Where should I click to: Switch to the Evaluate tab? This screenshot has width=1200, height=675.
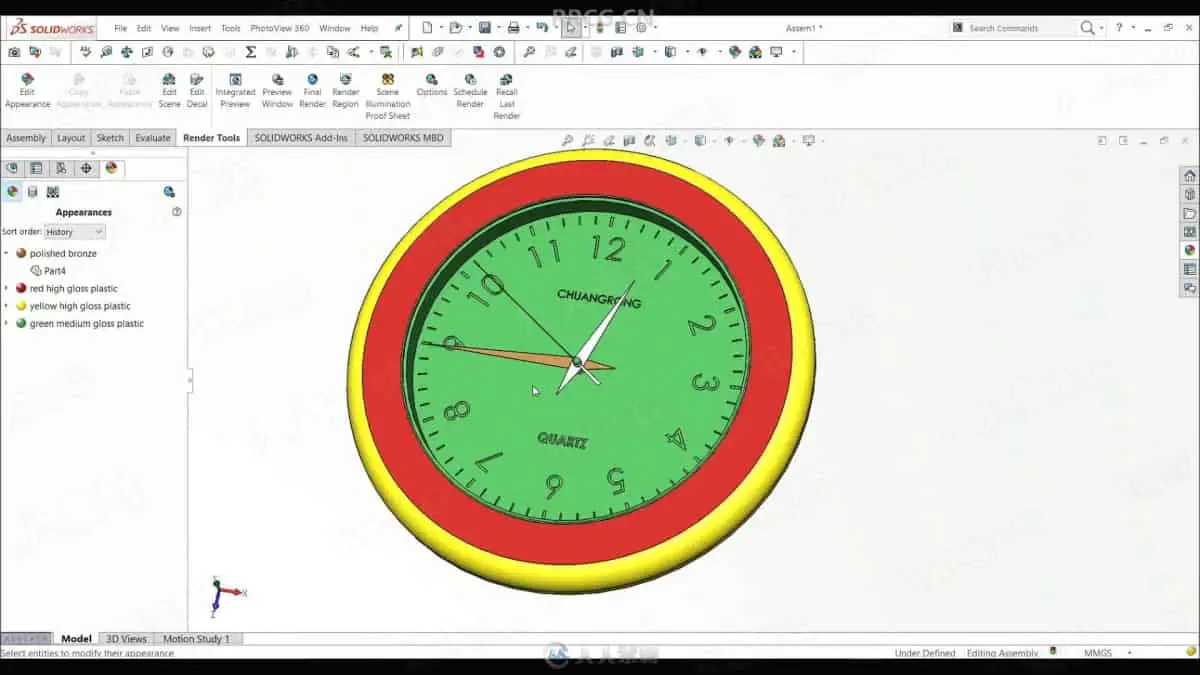[153, 138]
